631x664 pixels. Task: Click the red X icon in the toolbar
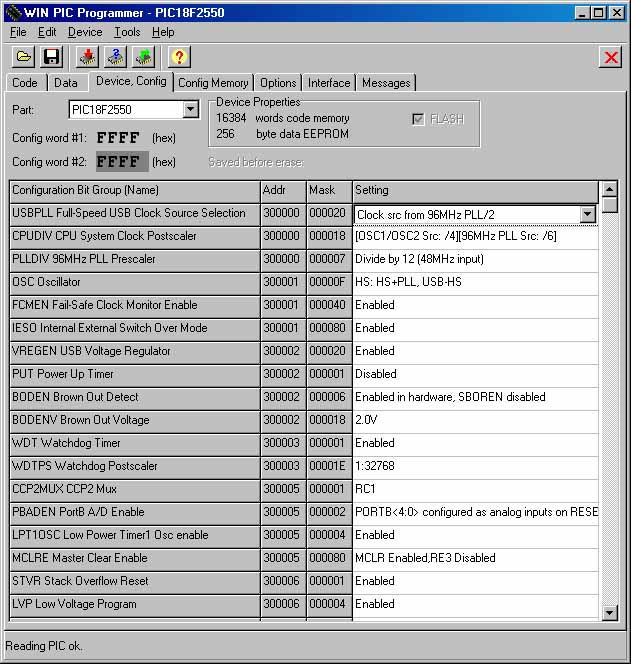611,57
